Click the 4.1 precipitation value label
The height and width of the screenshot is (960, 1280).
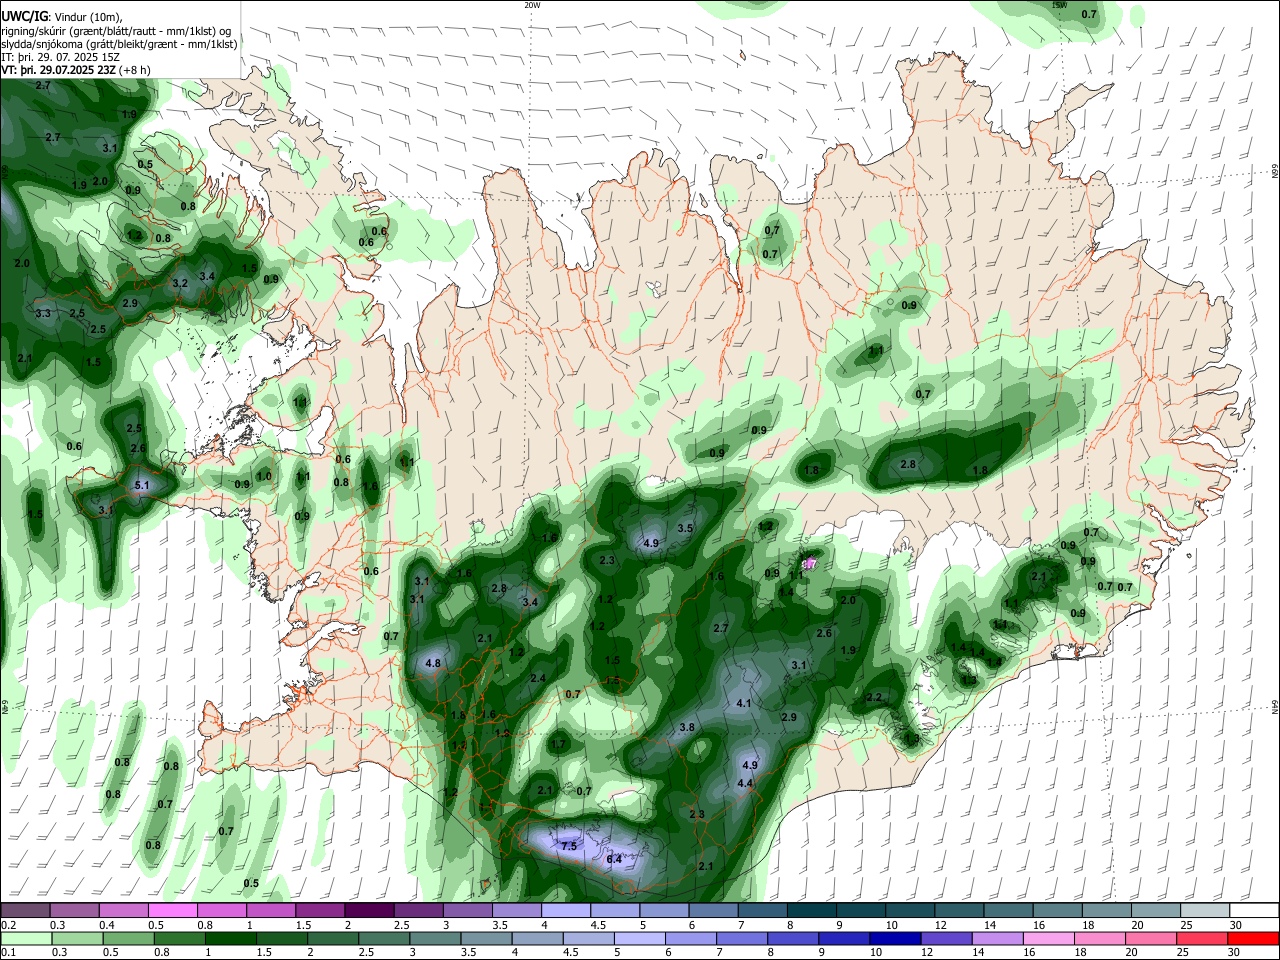click(x=743, y=703)
